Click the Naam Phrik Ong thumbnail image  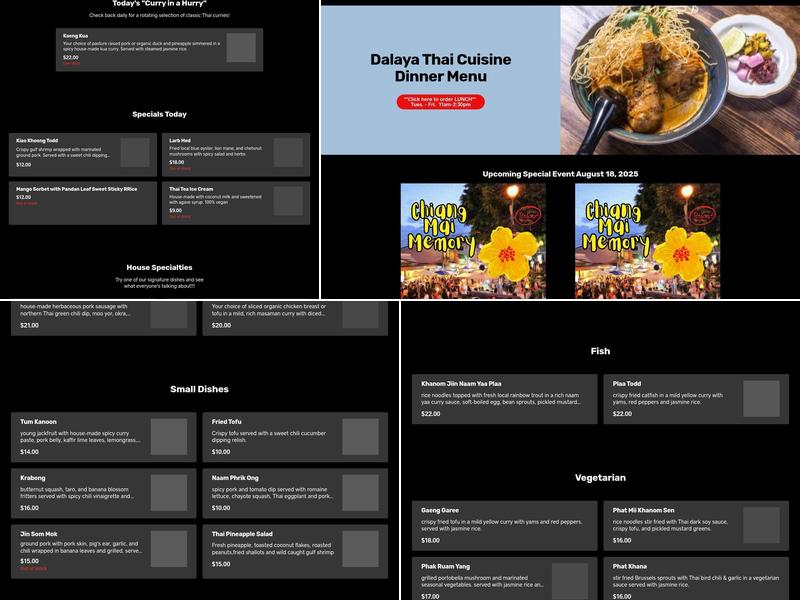pyautogui.click(x=361, y=493)
